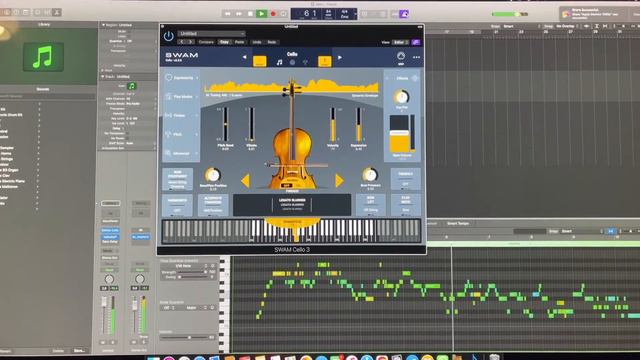
Task: Collapse the Region inspector disclosure triangle
Action: pos(103,25)
